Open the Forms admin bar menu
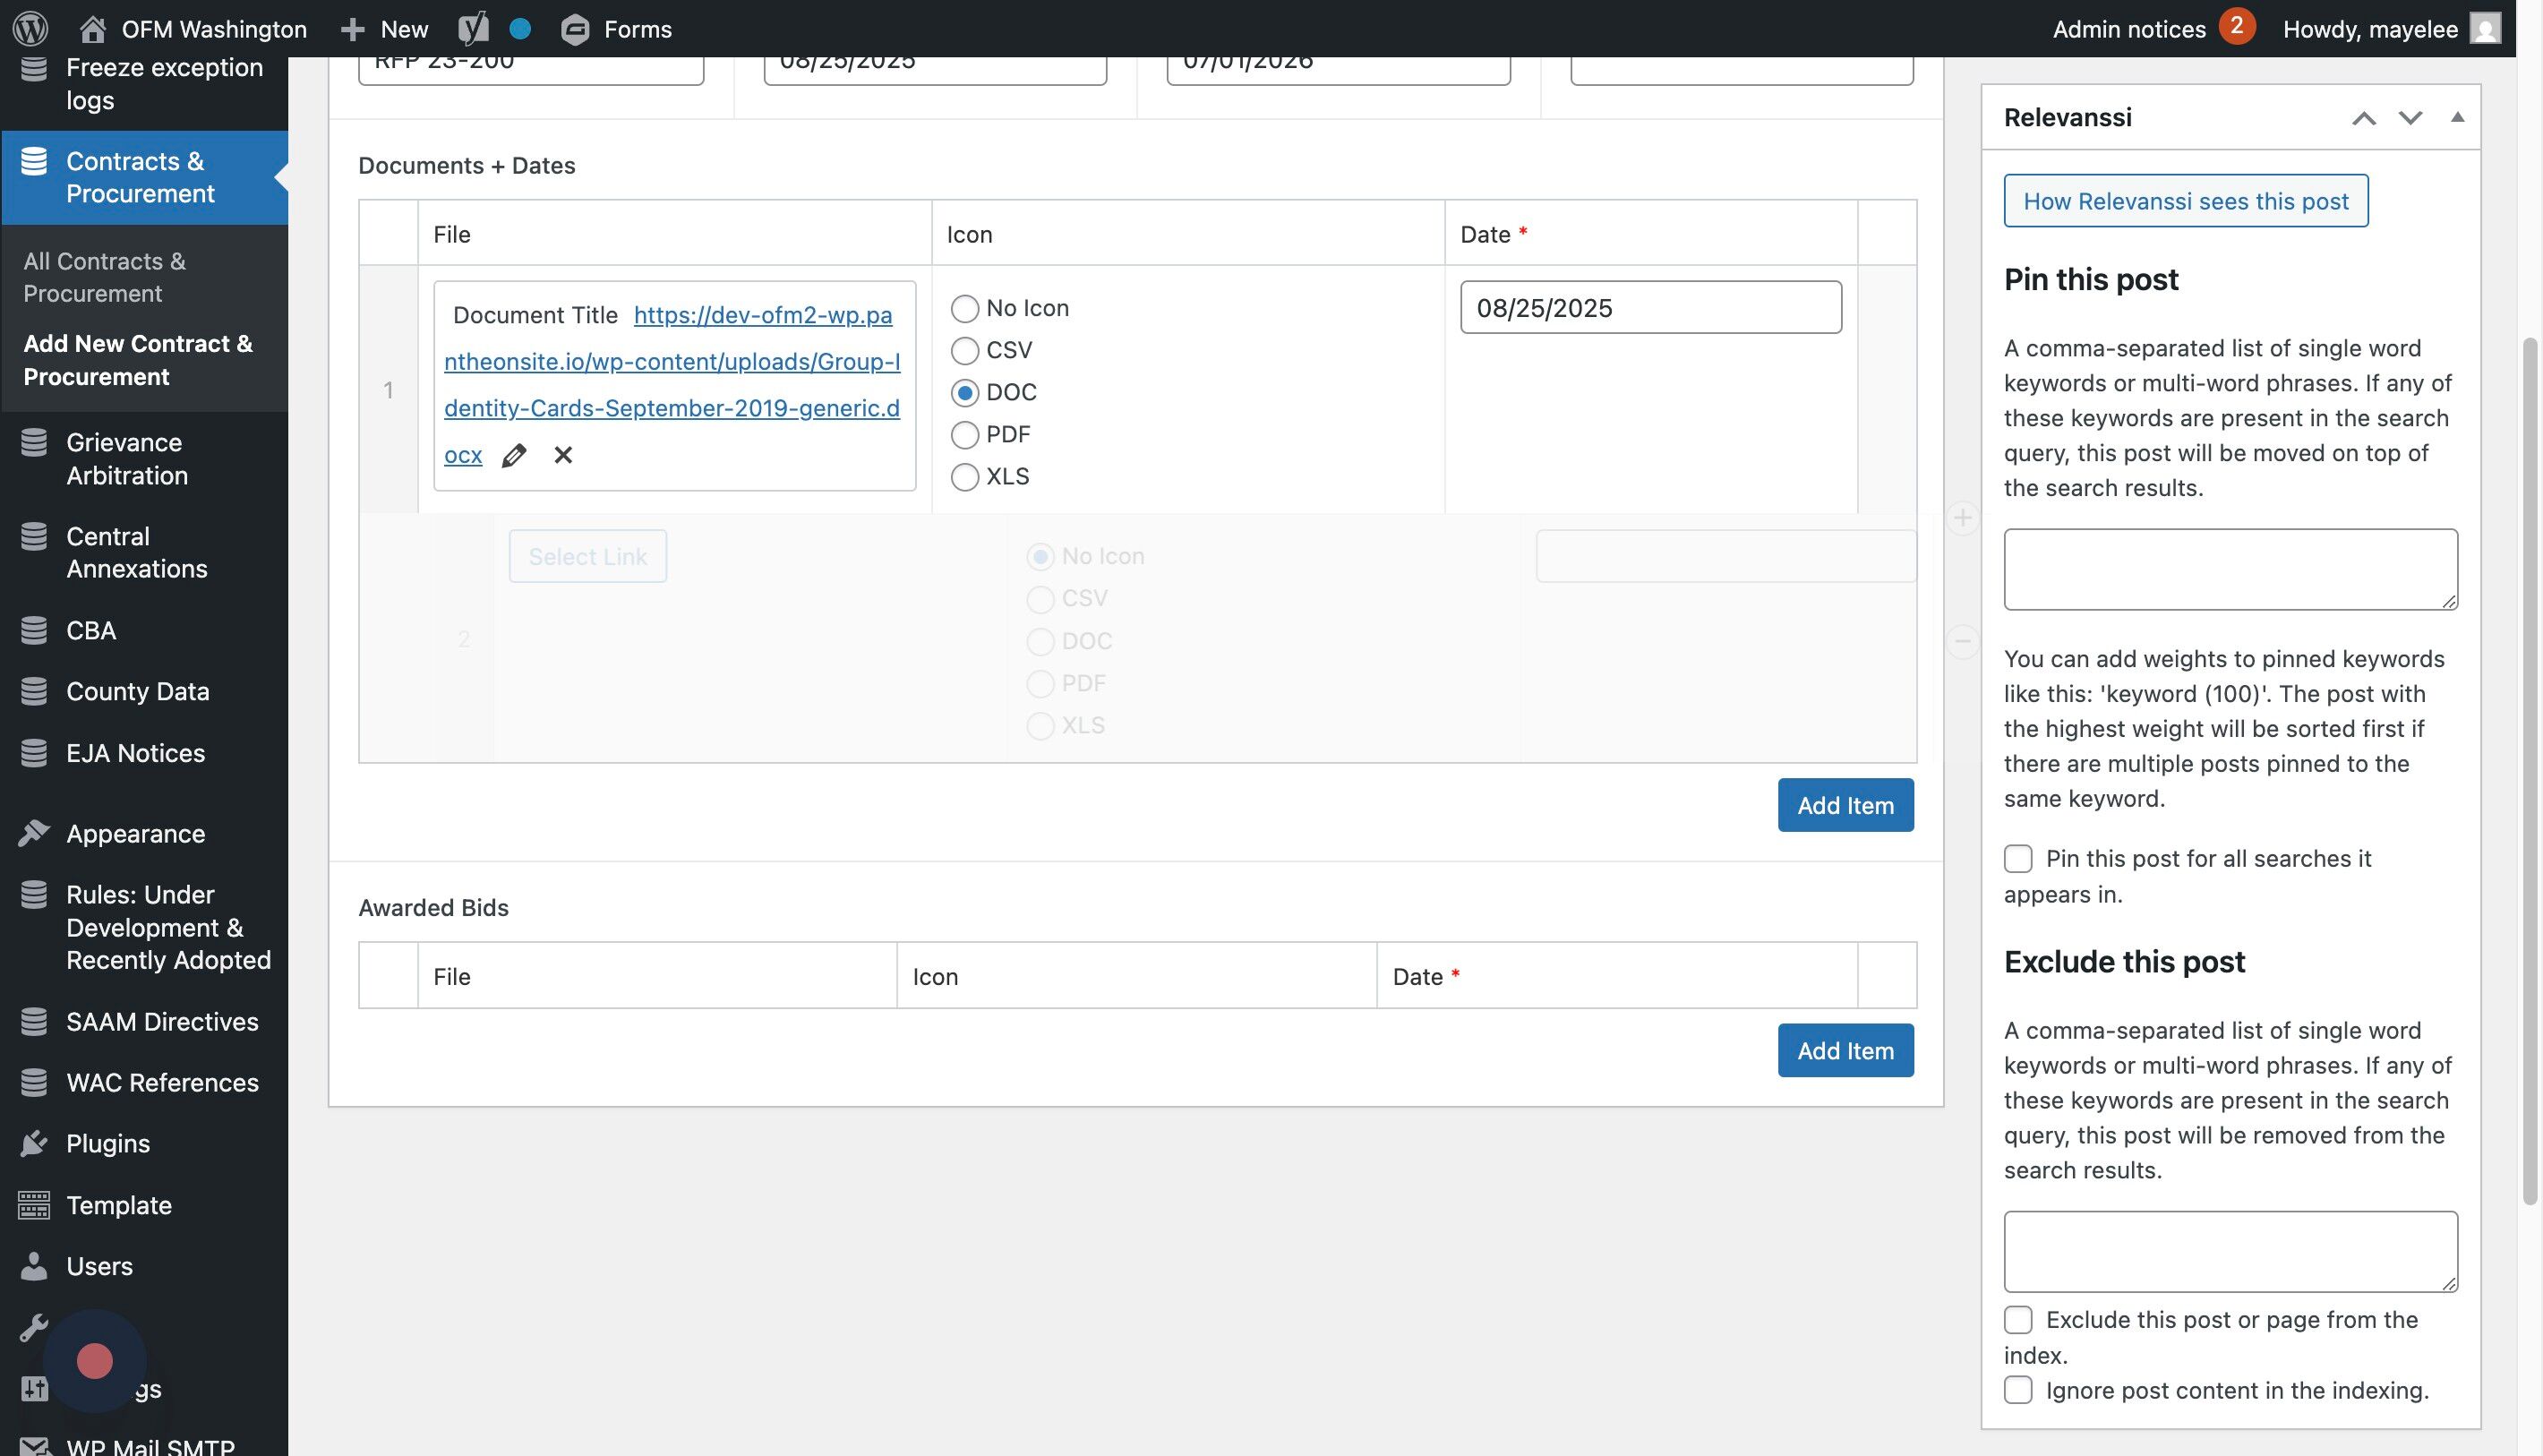 click(616, 29)
